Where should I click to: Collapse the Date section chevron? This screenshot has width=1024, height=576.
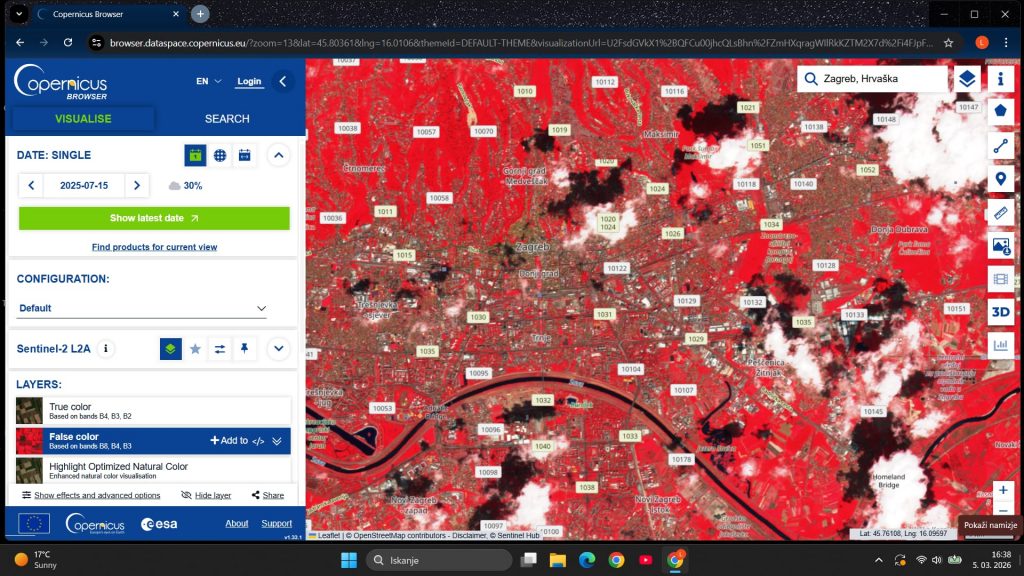click(279, 155)
